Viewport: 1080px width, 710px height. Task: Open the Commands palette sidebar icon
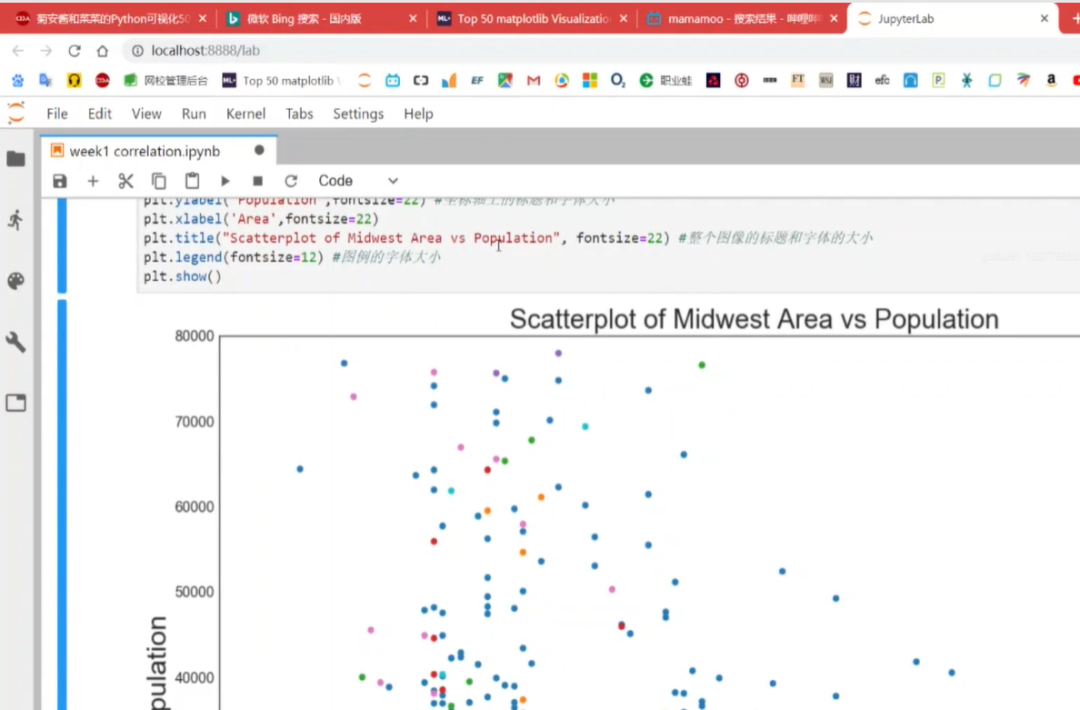pyautogui.click(x=16, y=281)
